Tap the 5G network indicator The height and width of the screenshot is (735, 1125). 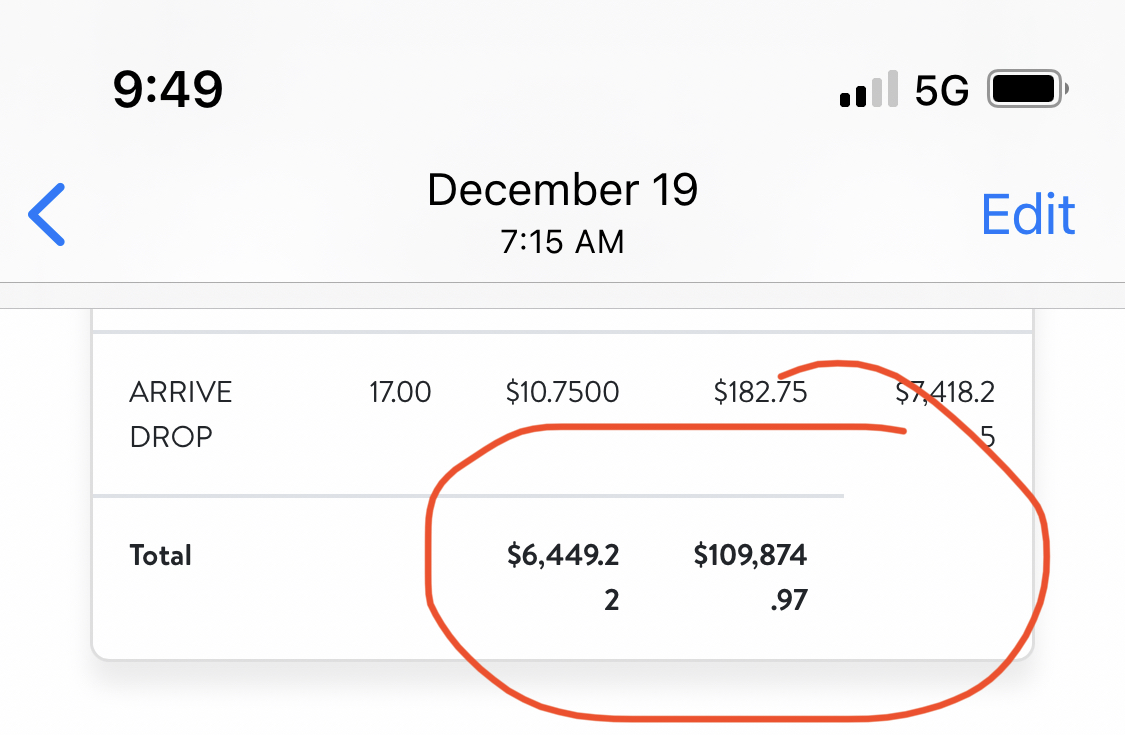[942, 91]
